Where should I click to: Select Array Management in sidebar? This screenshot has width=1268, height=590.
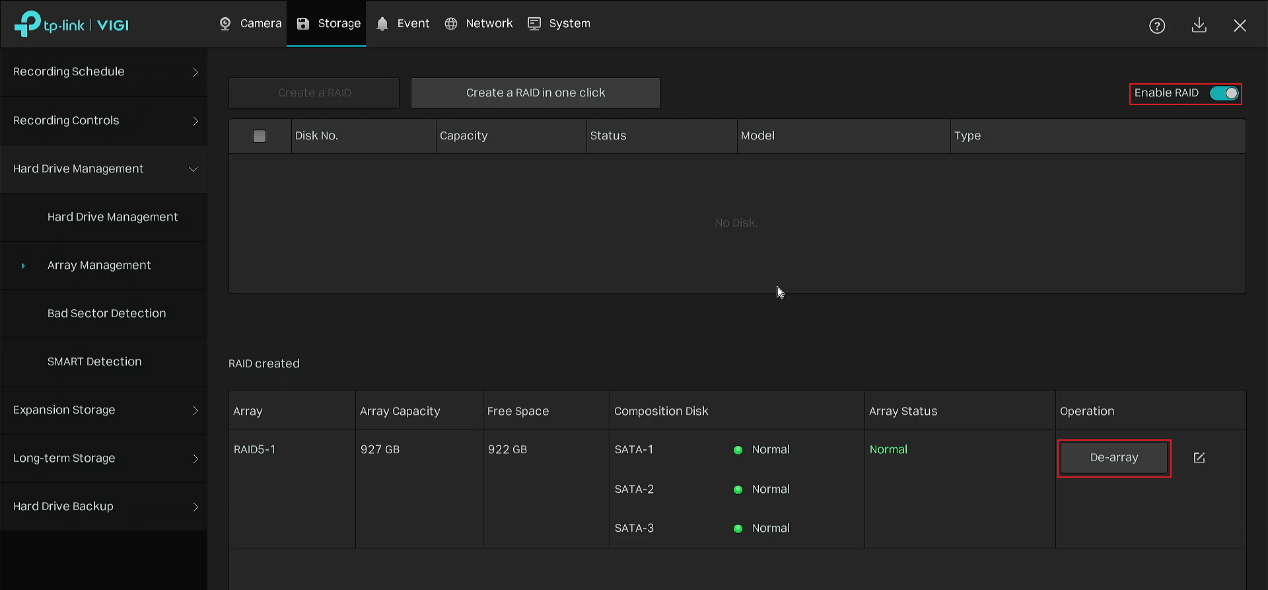(x=103, y=265)
